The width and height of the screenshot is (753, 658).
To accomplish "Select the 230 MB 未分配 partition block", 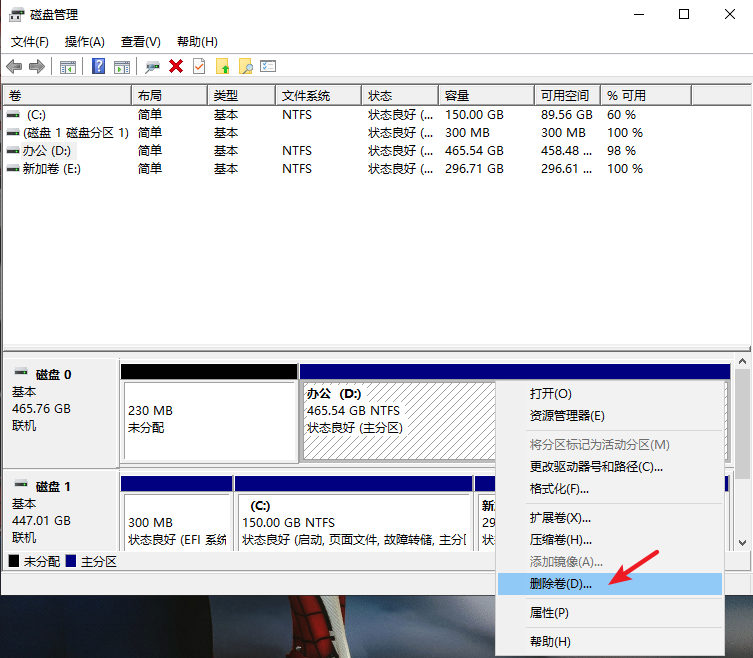I will pyautogui.click(x=208, y=418).
